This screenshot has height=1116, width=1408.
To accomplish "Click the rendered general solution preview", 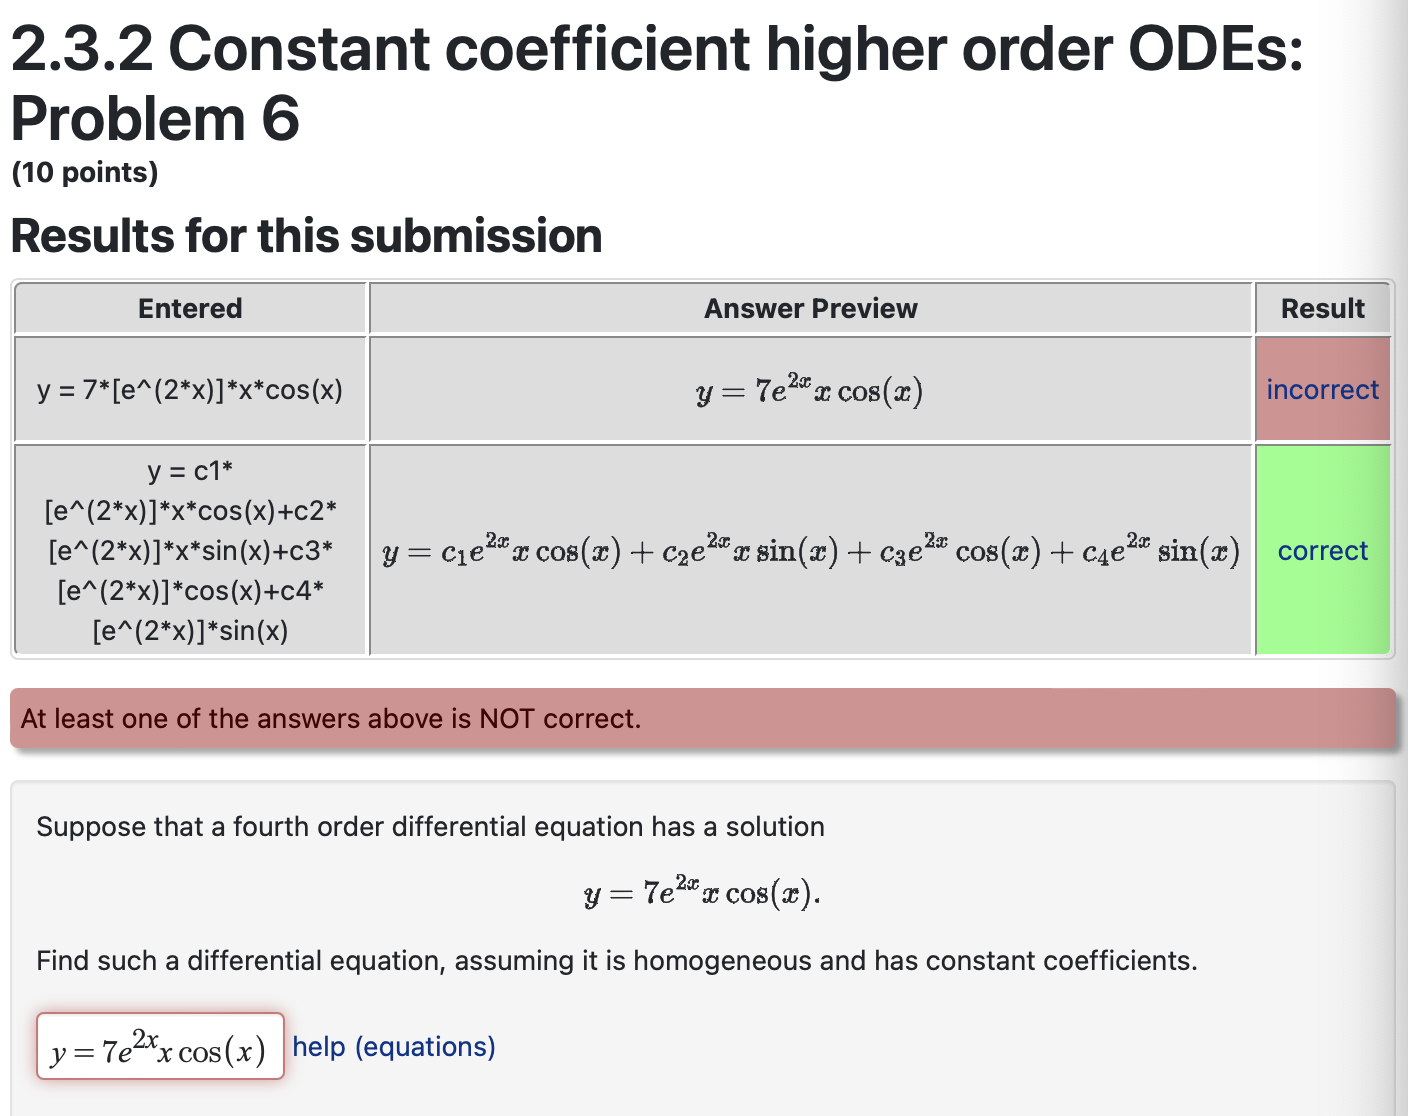I will tap(810, 550).
